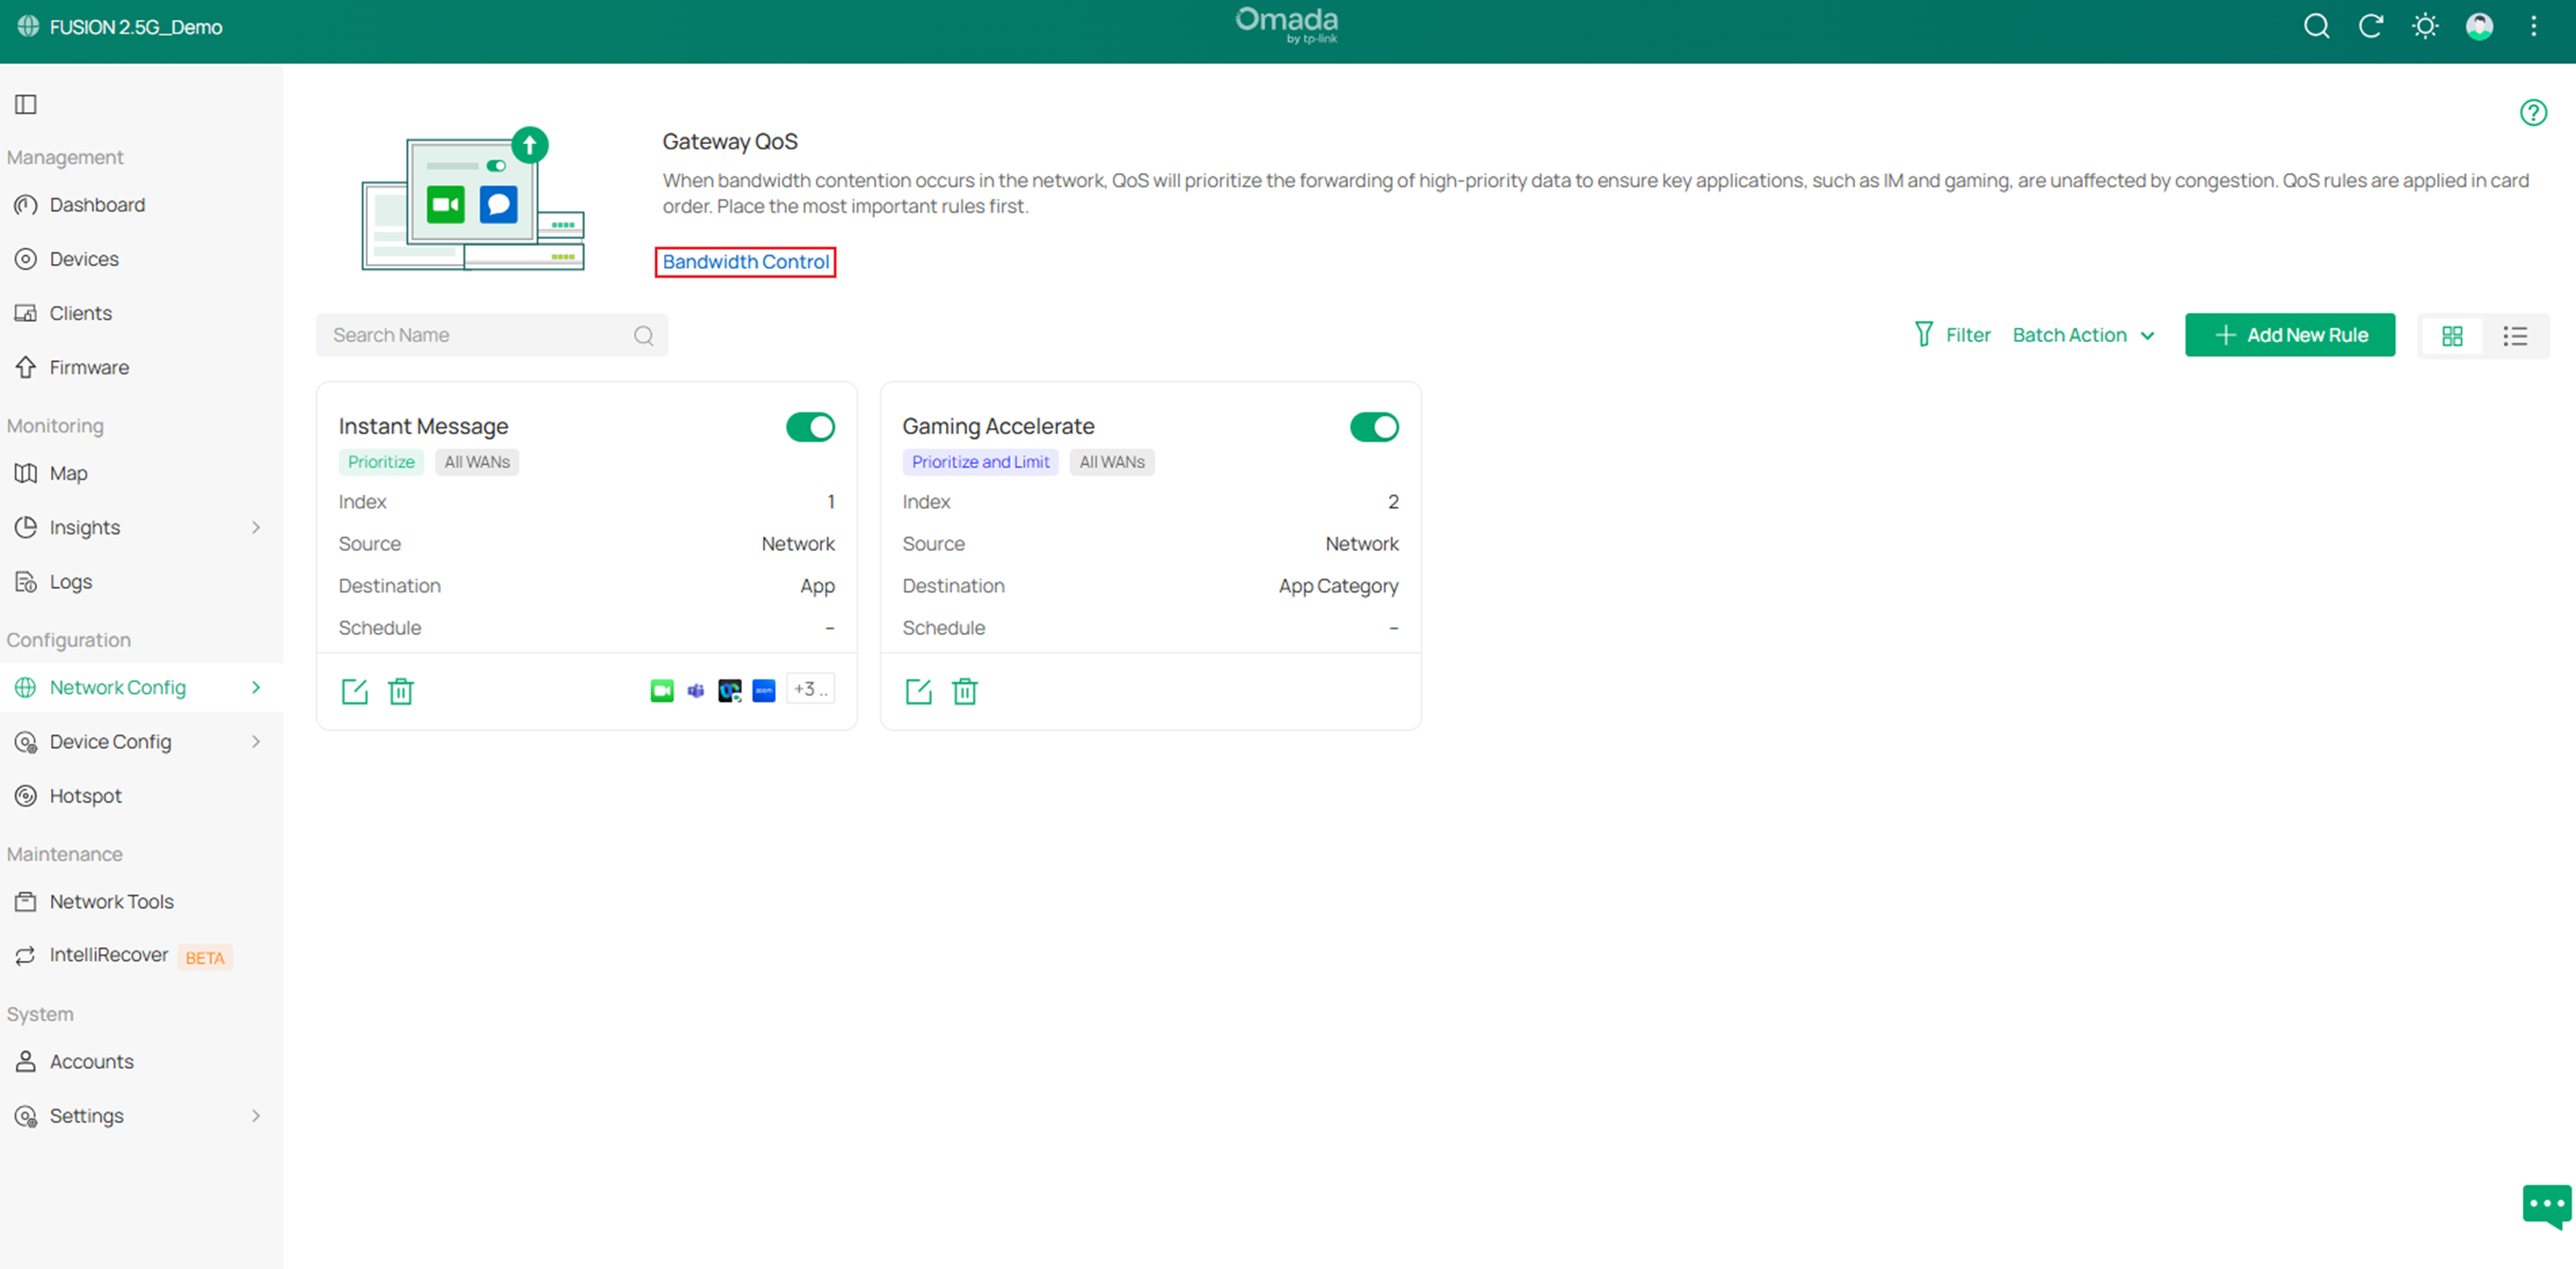2576x1269 pixels.
Task: Toggle the light/dark theme sun icon
Action: [2425, 26]
